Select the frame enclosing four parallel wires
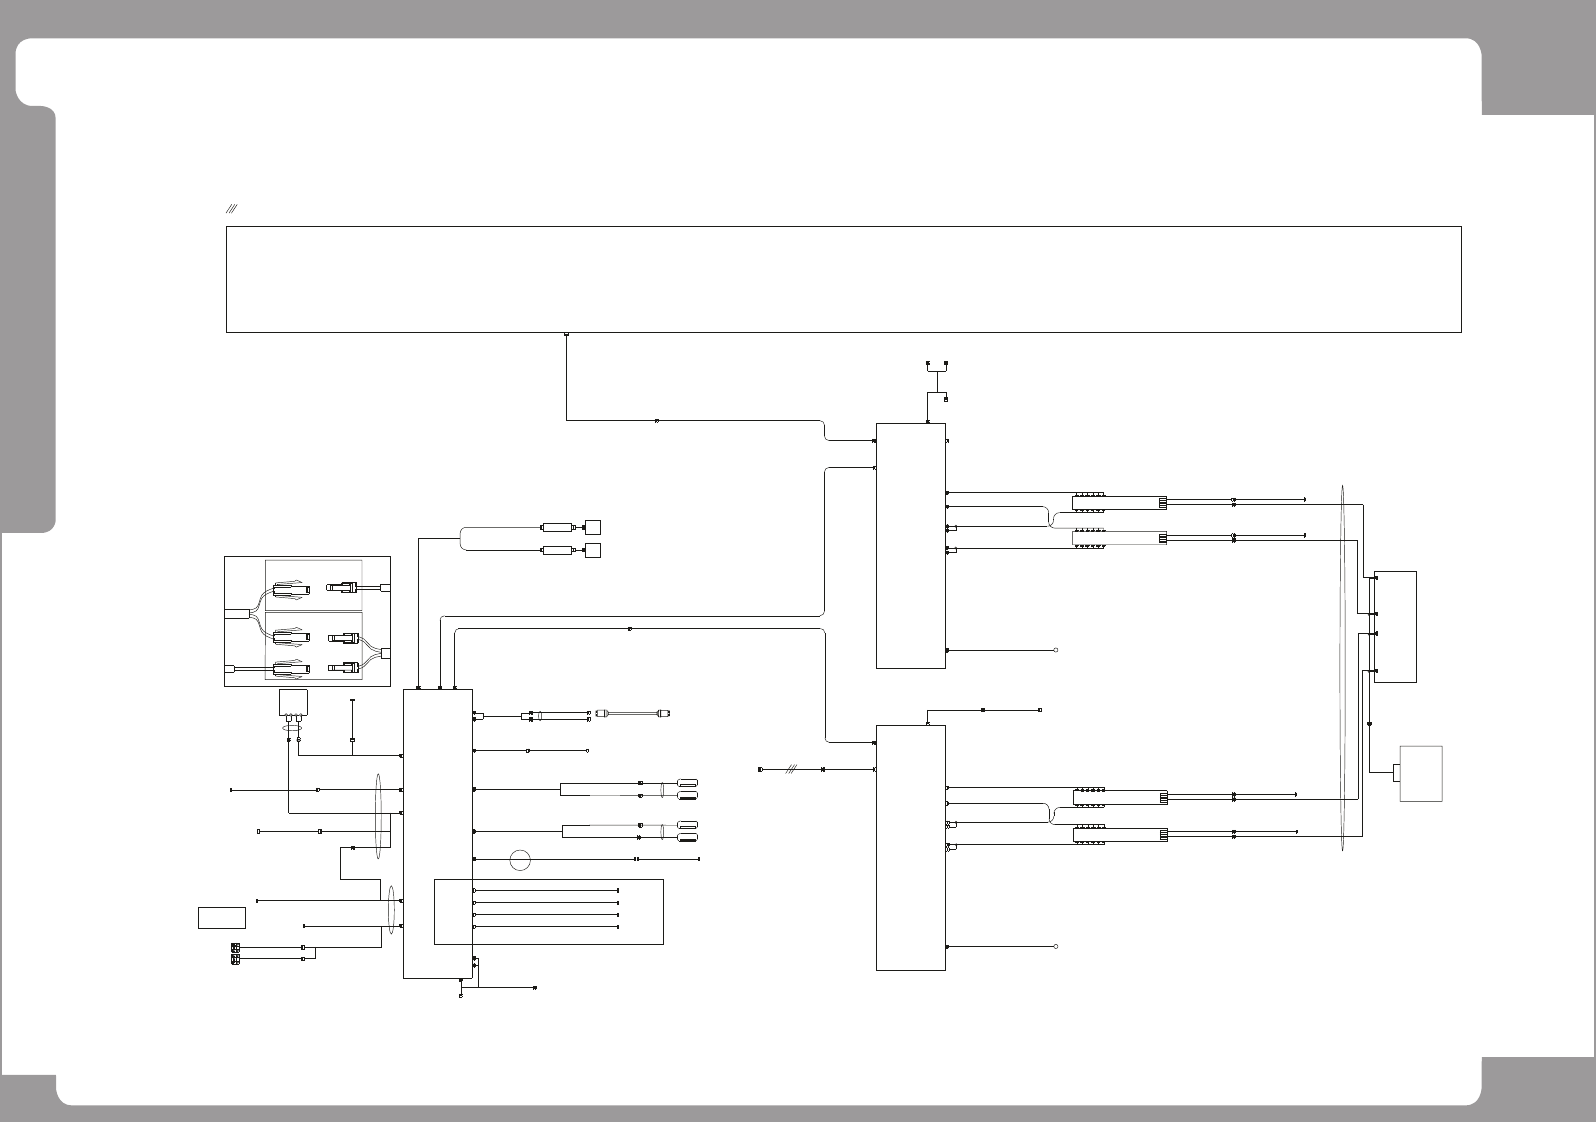This screenshot has height=1122, width=1596. pos(549,912)
